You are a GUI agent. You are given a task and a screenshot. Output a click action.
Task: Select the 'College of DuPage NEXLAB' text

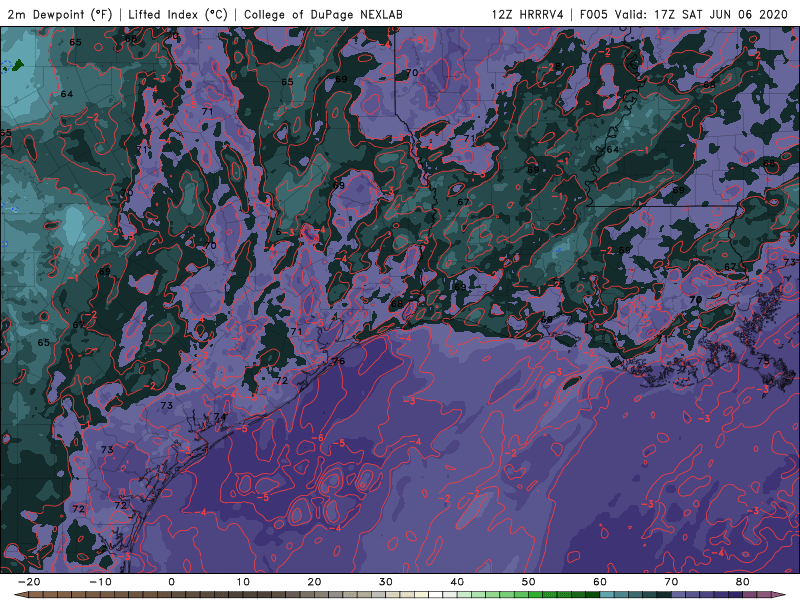click(323, 14)
